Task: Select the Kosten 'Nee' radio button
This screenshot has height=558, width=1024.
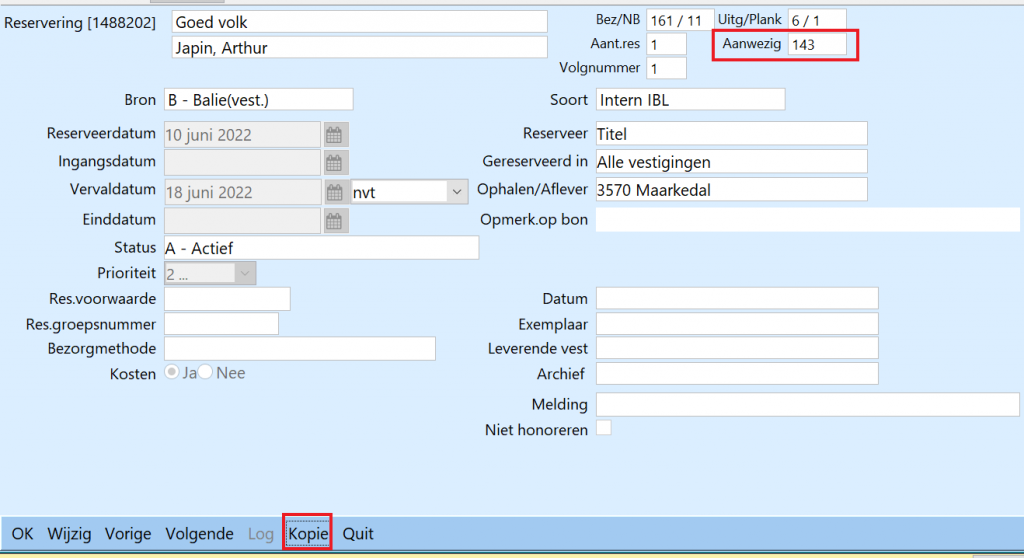Action: click(206, 372)
